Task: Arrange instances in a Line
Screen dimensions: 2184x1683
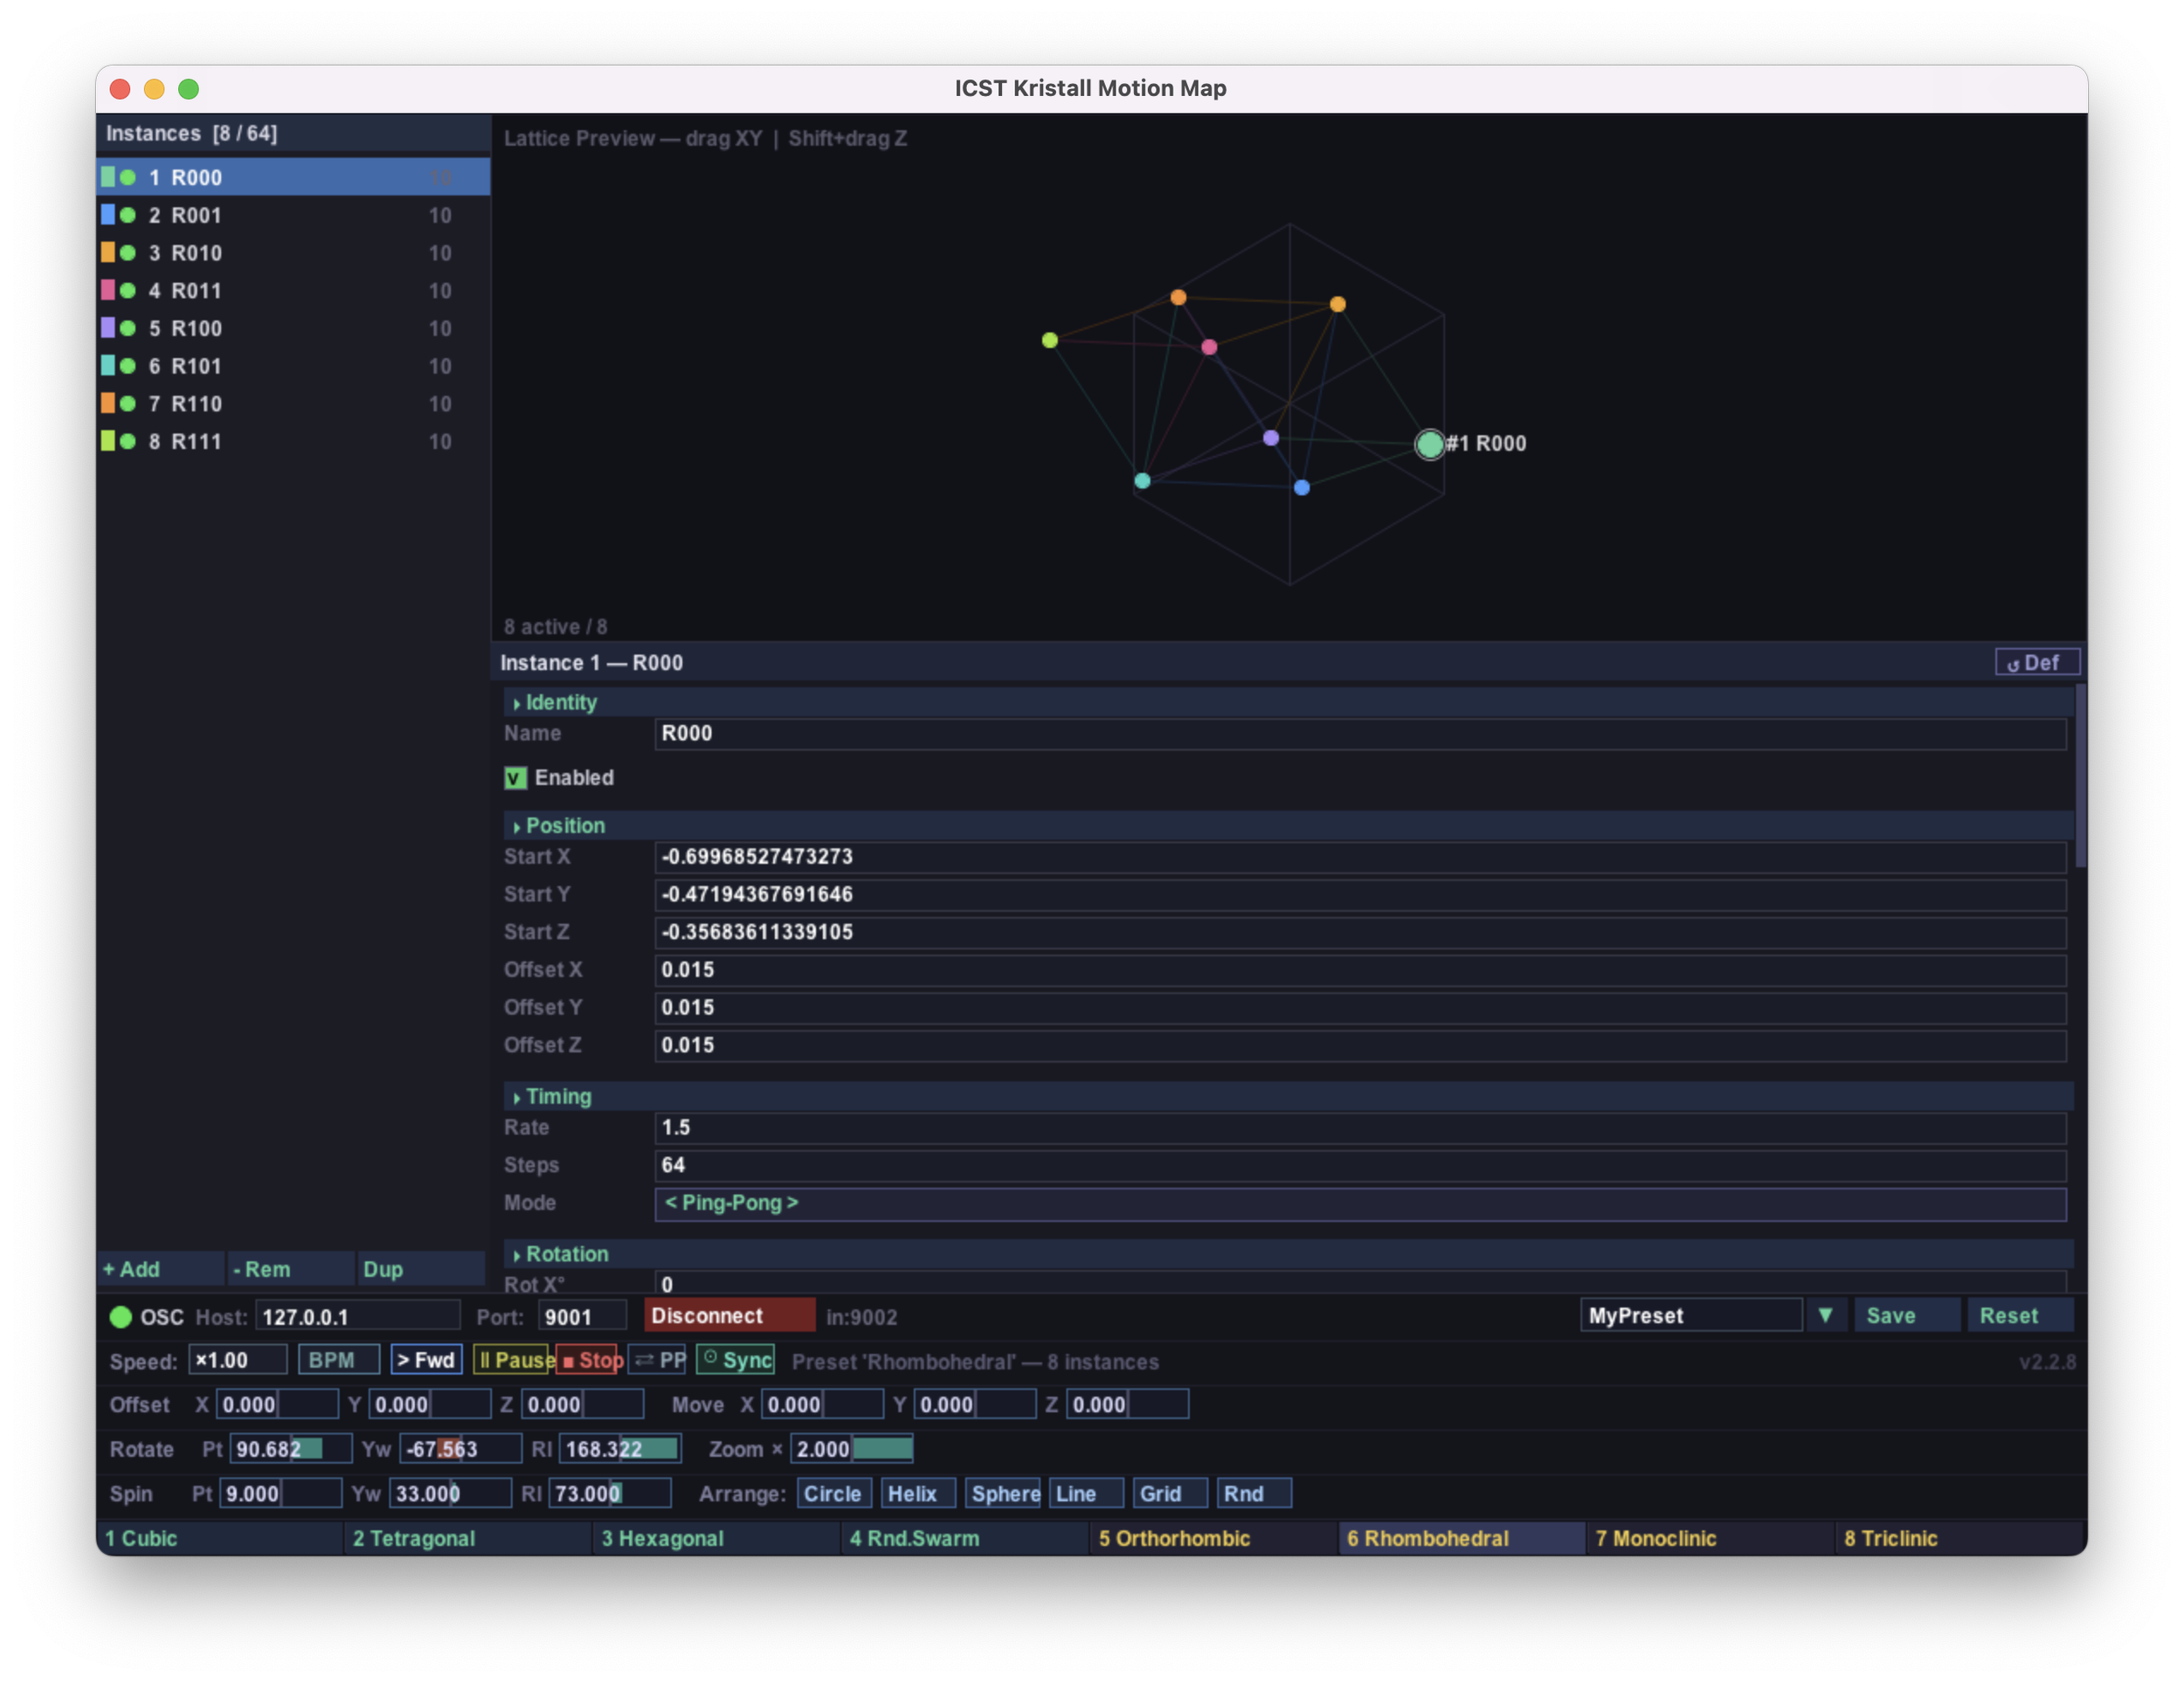Action: [1086, 1494]
